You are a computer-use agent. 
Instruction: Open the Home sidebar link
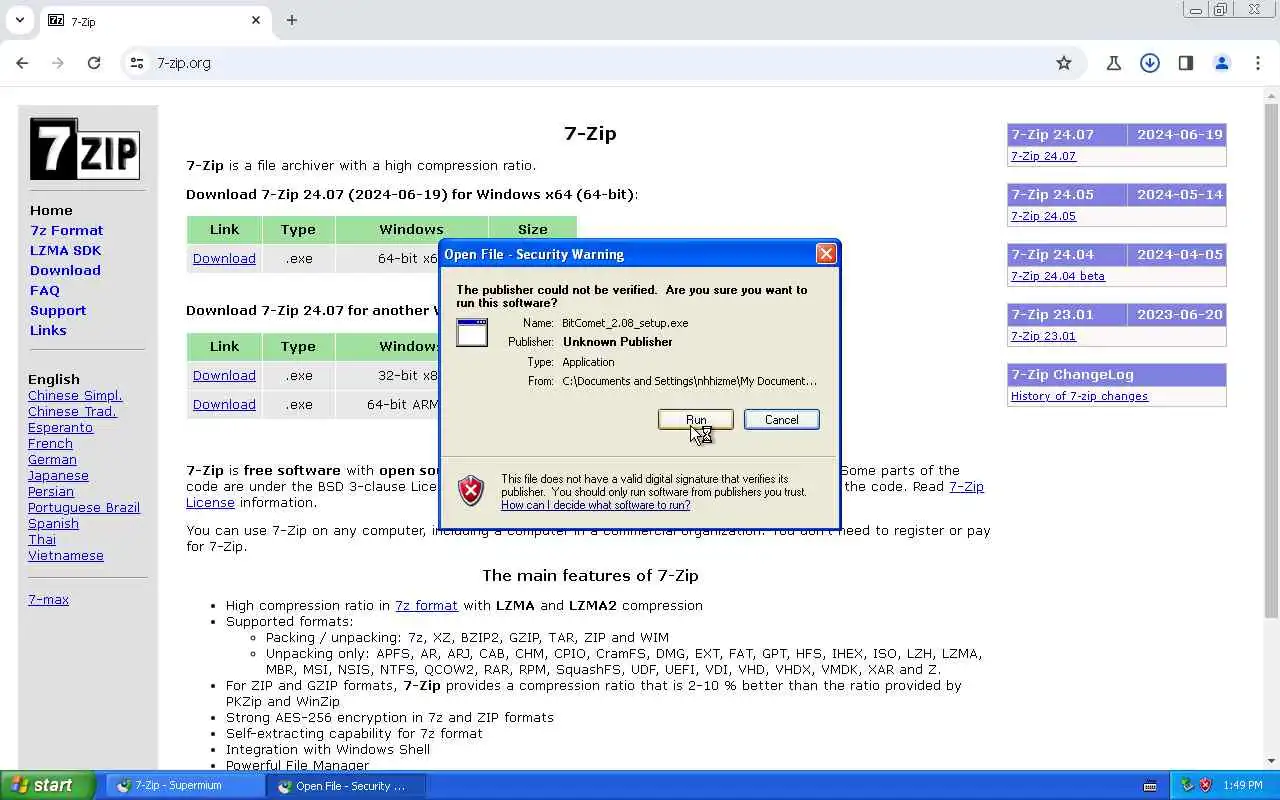click(x=51, y=210)
